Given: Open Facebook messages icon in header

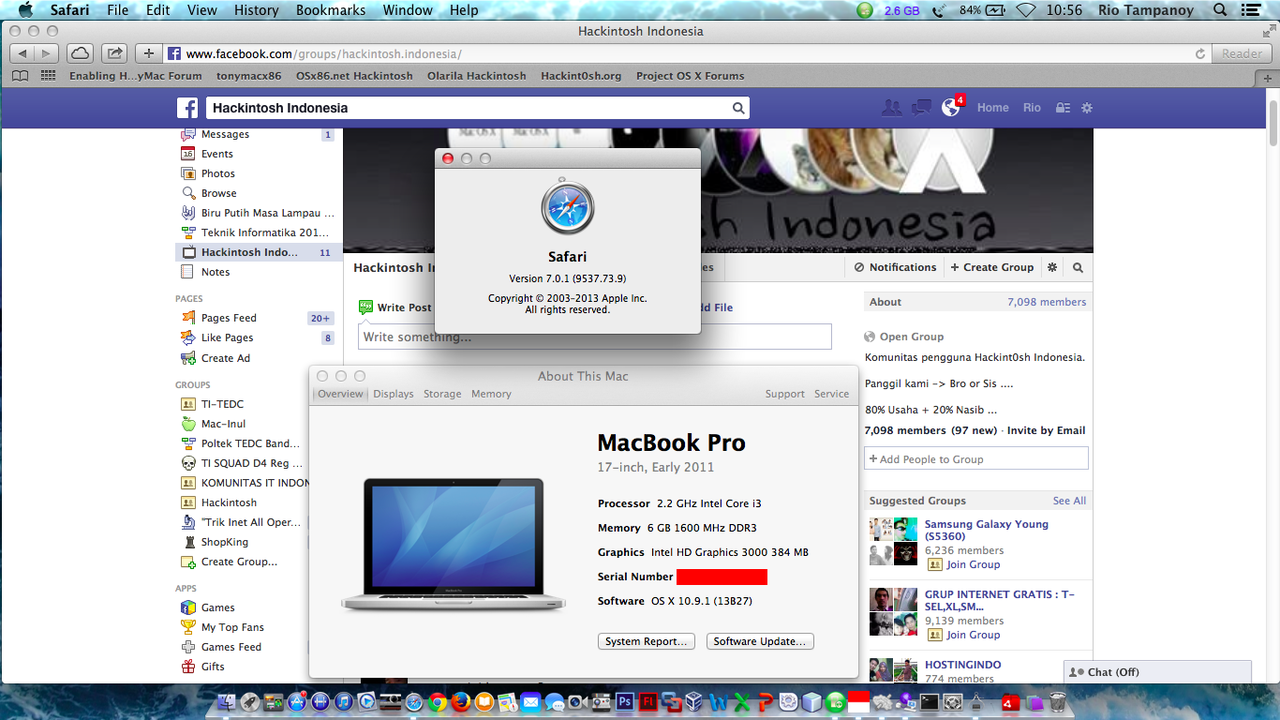Looking at the screenshot, I should (x=921, y=108).
